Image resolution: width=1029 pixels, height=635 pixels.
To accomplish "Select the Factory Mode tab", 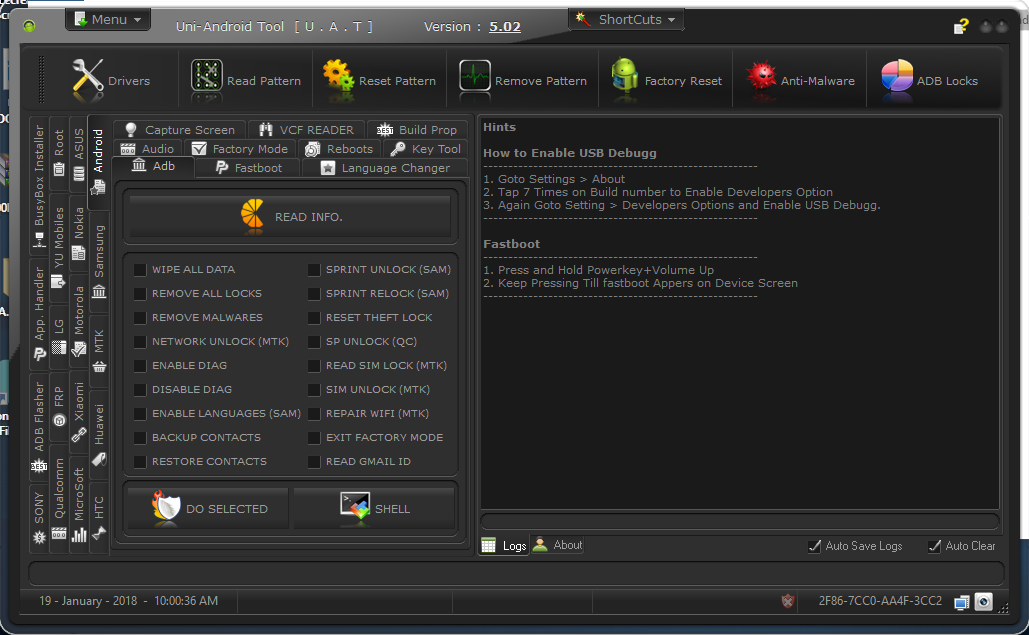I will point(240,149).
